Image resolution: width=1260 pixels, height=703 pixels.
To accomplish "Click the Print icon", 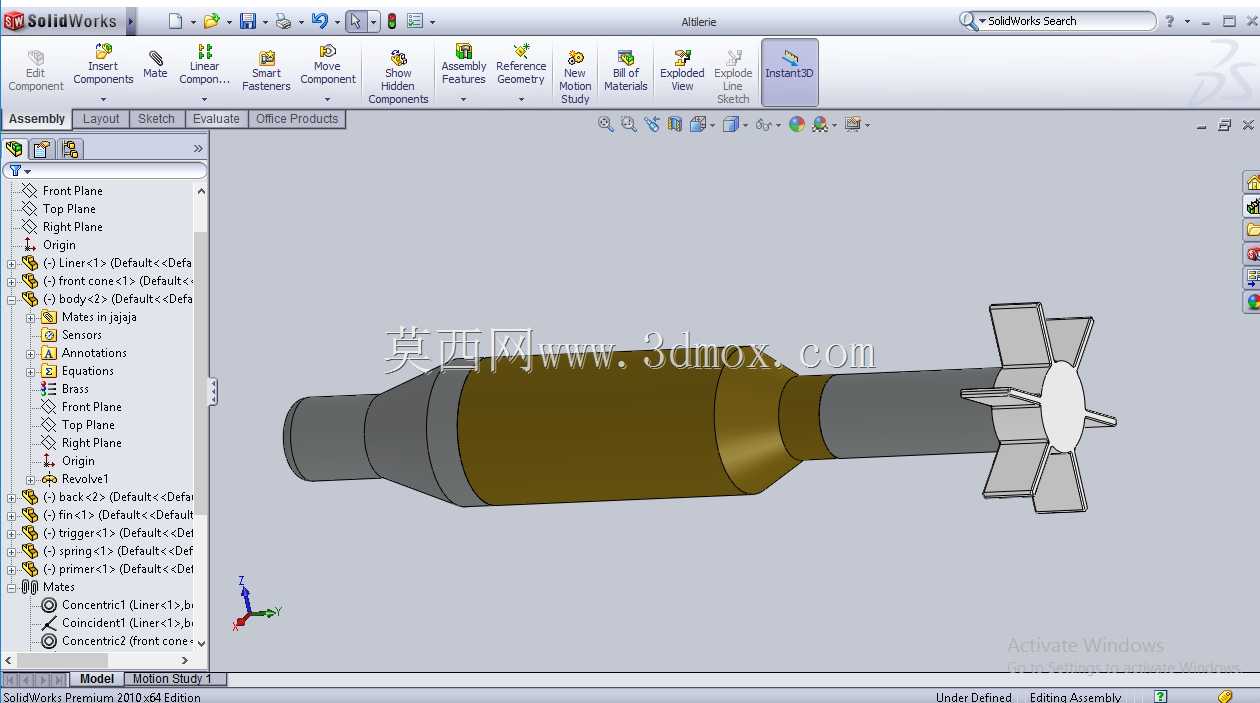I will pyautogui.click(x=283, y=21).
